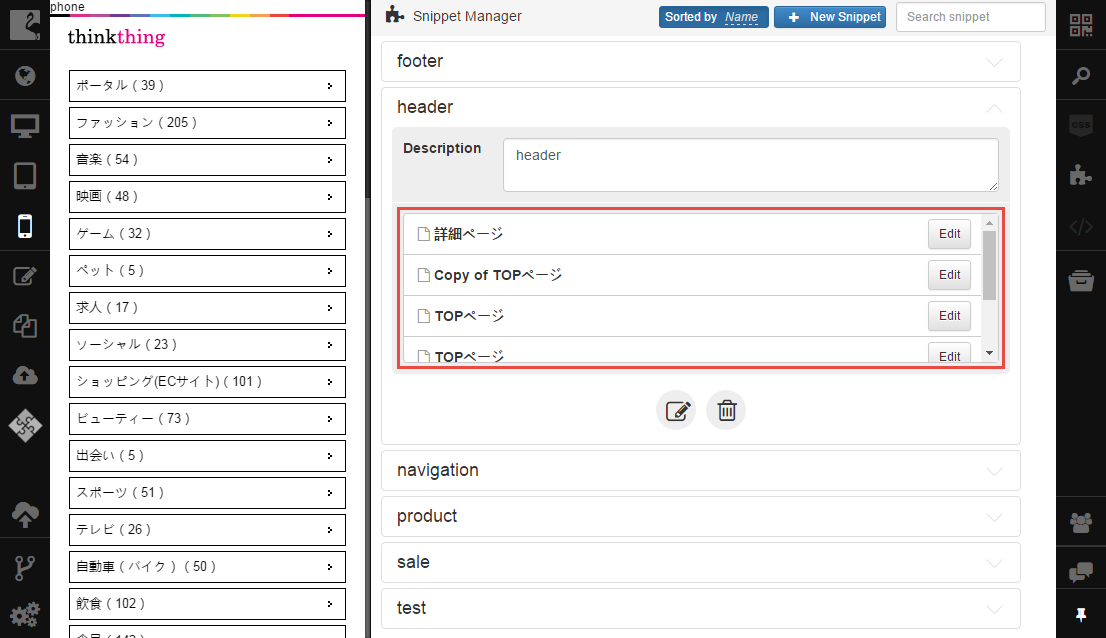Click the pin icon at bottom right
Image resolution: width=1106 pixels, height=638 pixels.
(x=1081, y=615)
